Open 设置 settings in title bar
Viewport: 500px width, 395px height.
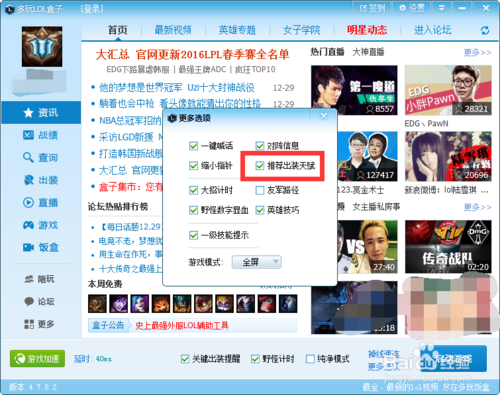[x=412, y=8]
